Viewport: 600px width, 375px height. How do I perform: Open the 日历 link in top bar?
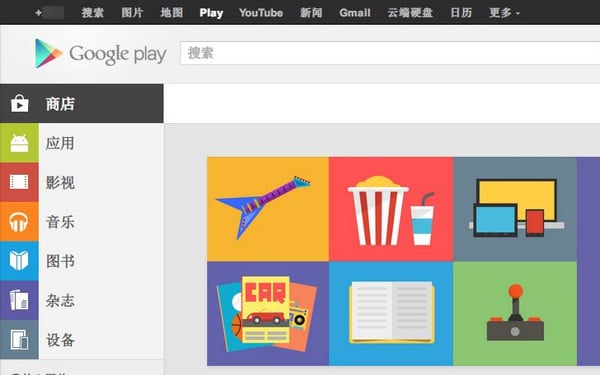pos(461,13)
